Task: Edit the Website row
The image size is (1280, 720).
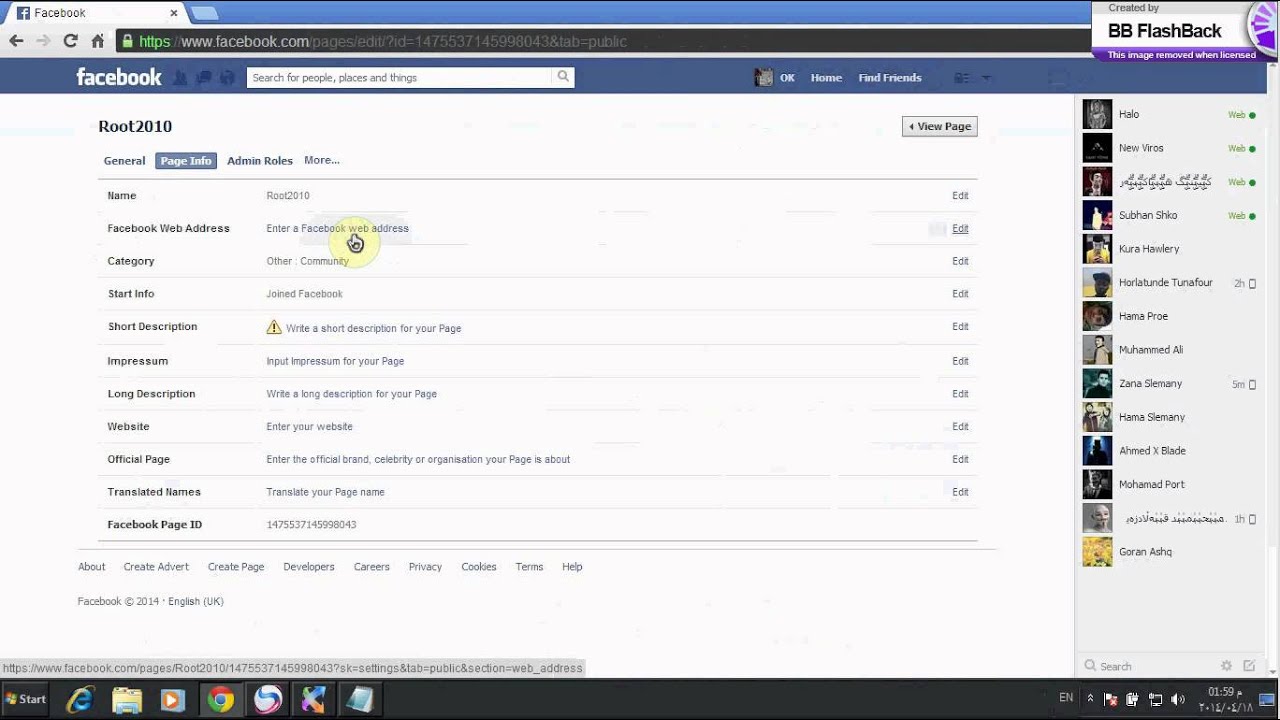Action: click(x=960, y=427)
